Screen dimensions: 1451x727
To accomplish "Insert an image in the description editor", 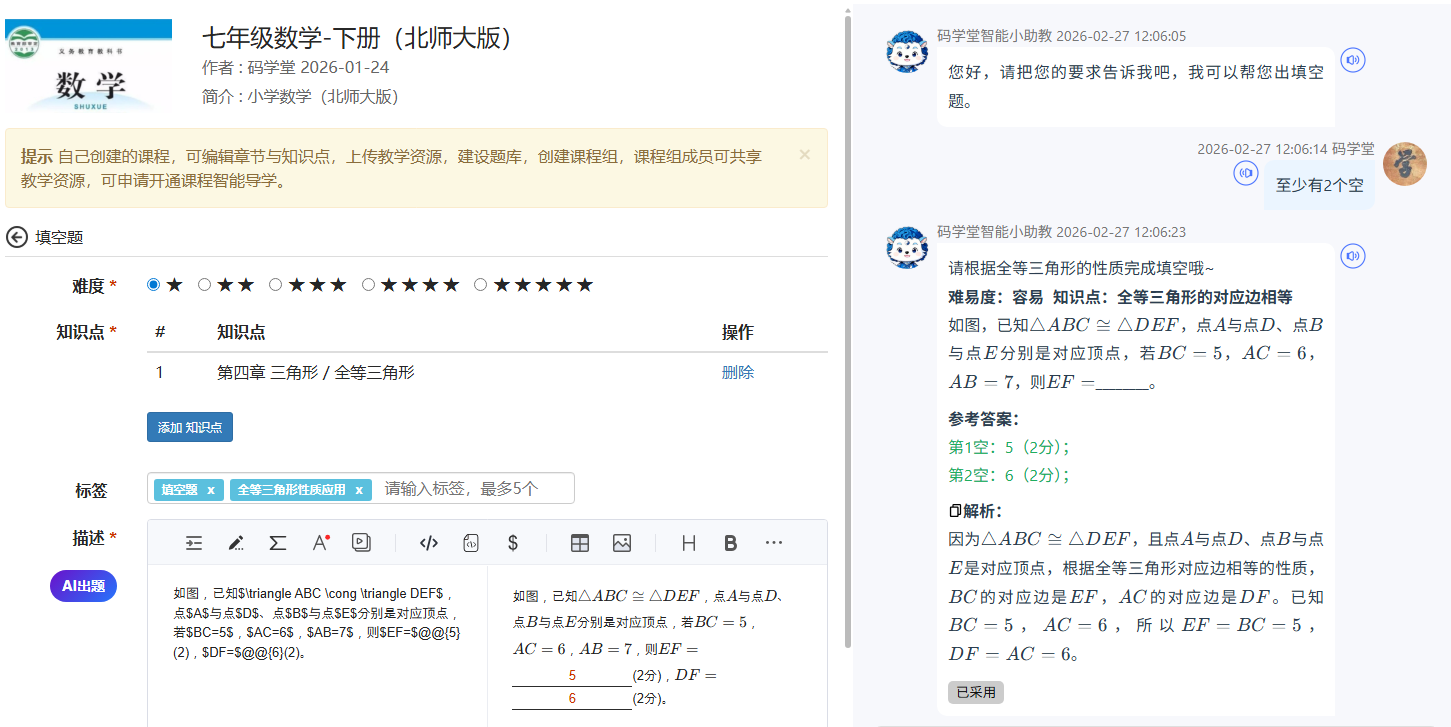I will coord(622,543).
